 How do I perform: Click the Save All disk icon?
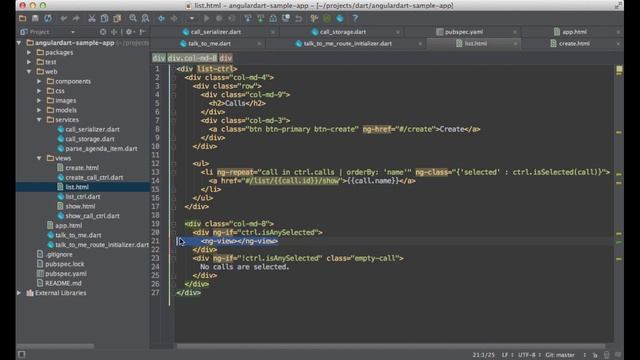click(35, 18)
